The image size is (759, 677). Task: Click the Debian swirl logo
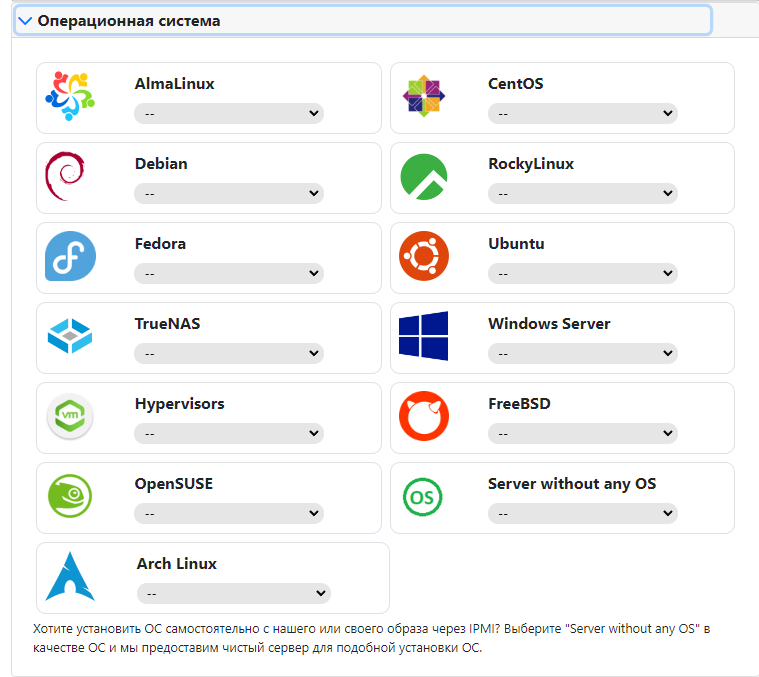(65, 176)
